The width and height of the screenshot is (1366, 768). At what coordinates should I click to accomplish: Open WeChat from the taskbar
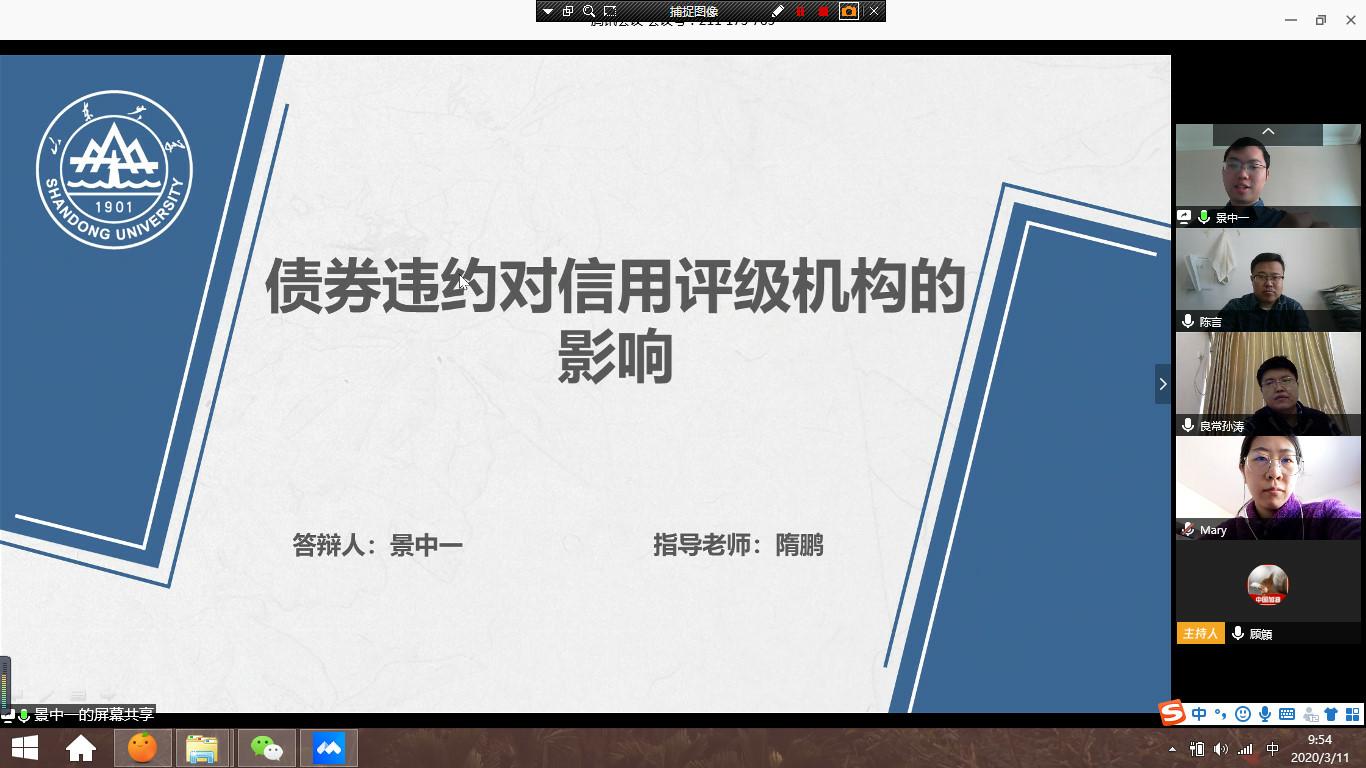click(266, 748)
